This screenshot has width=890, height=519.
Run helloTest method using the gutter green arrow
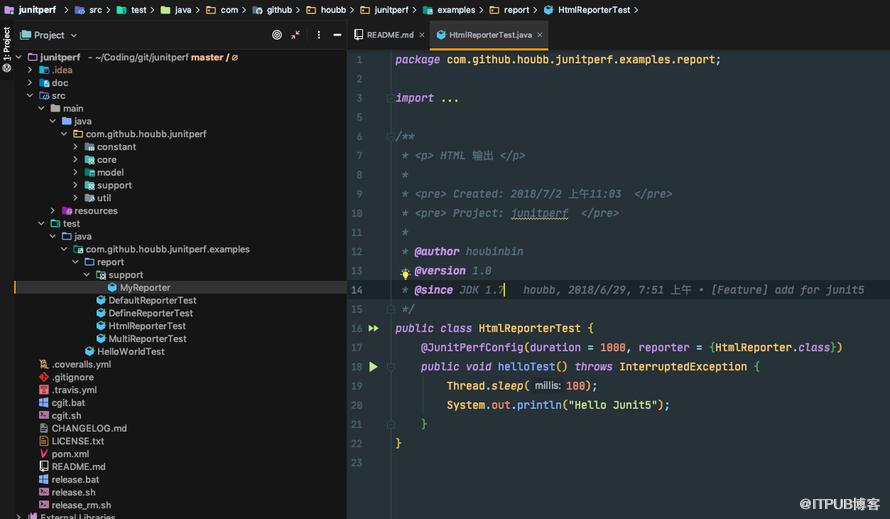coord(373,367)
